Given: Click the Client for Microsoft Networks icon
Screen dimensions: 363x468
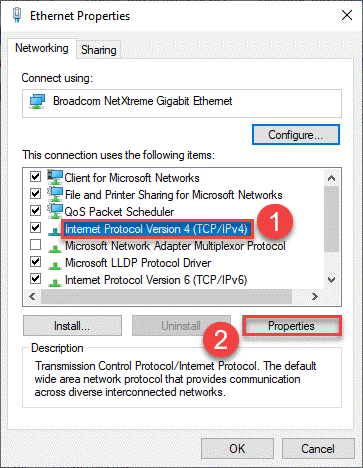Looking at the screenshot, I should tap(55, 177).
